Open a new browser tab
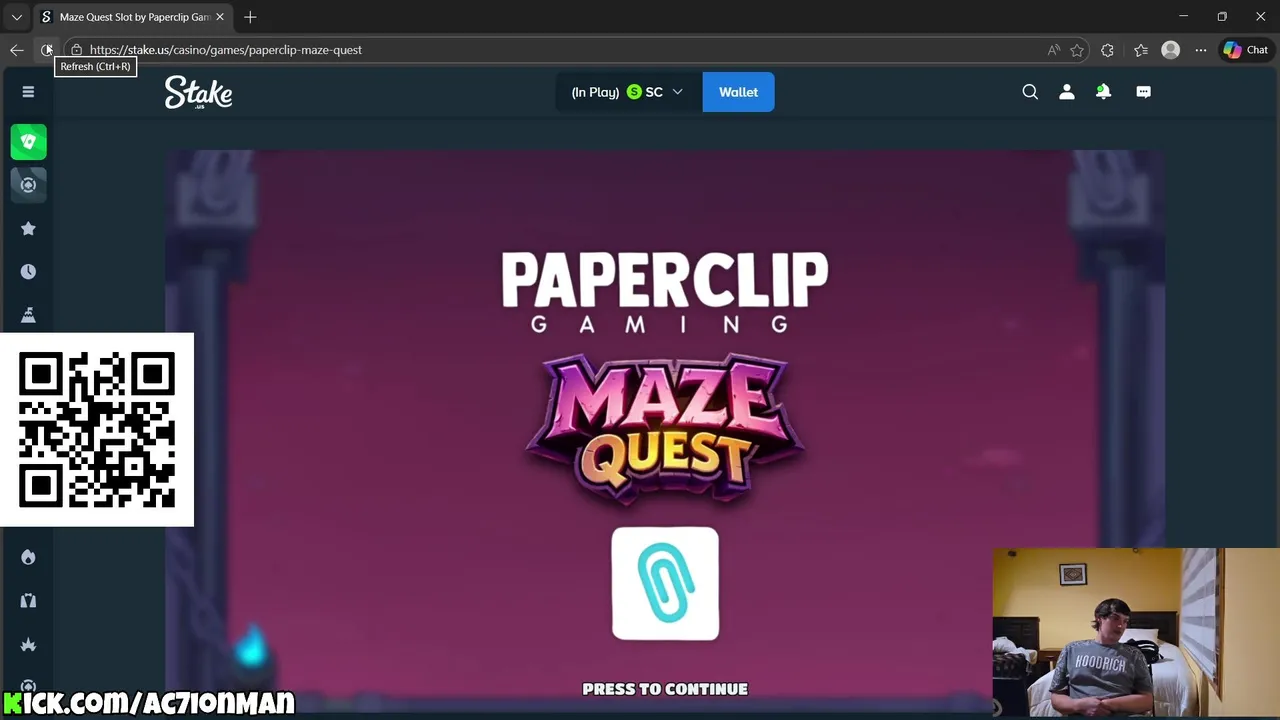The height and width of the screenshot is (720, 1280). [x=250, y=17]
